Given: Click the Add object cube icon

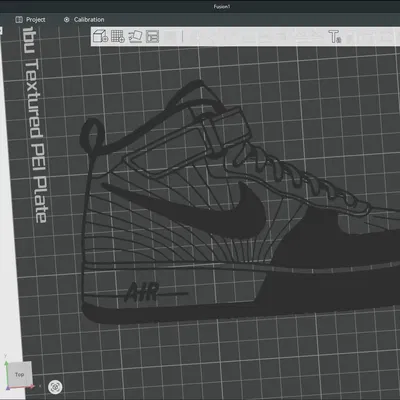Looking at the screenshot, I should click(x=100, y=36).
